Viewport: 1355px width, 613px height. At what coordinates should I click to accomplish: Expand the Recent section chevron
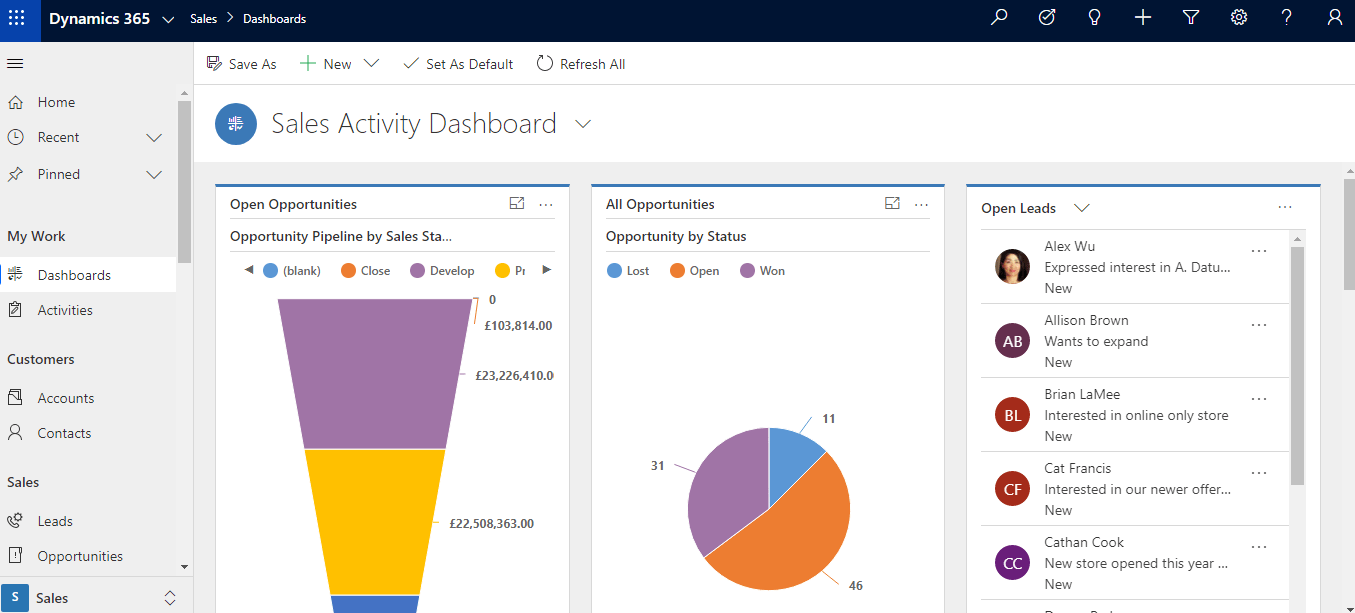[154, 138]
